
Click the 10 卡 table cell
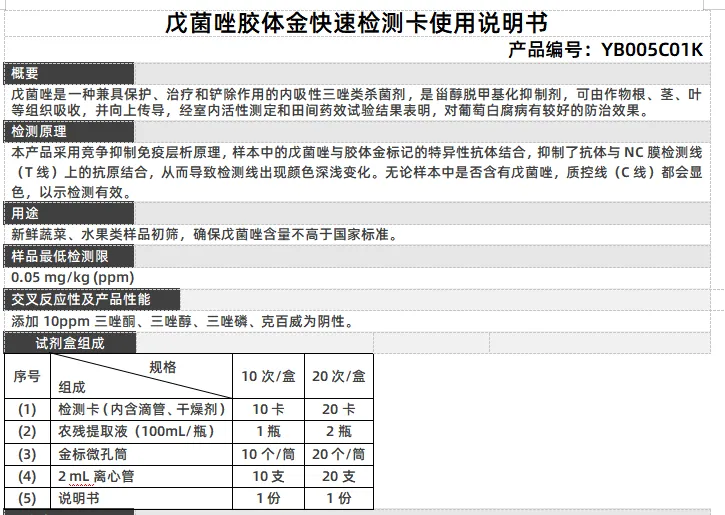pos(268,409)
